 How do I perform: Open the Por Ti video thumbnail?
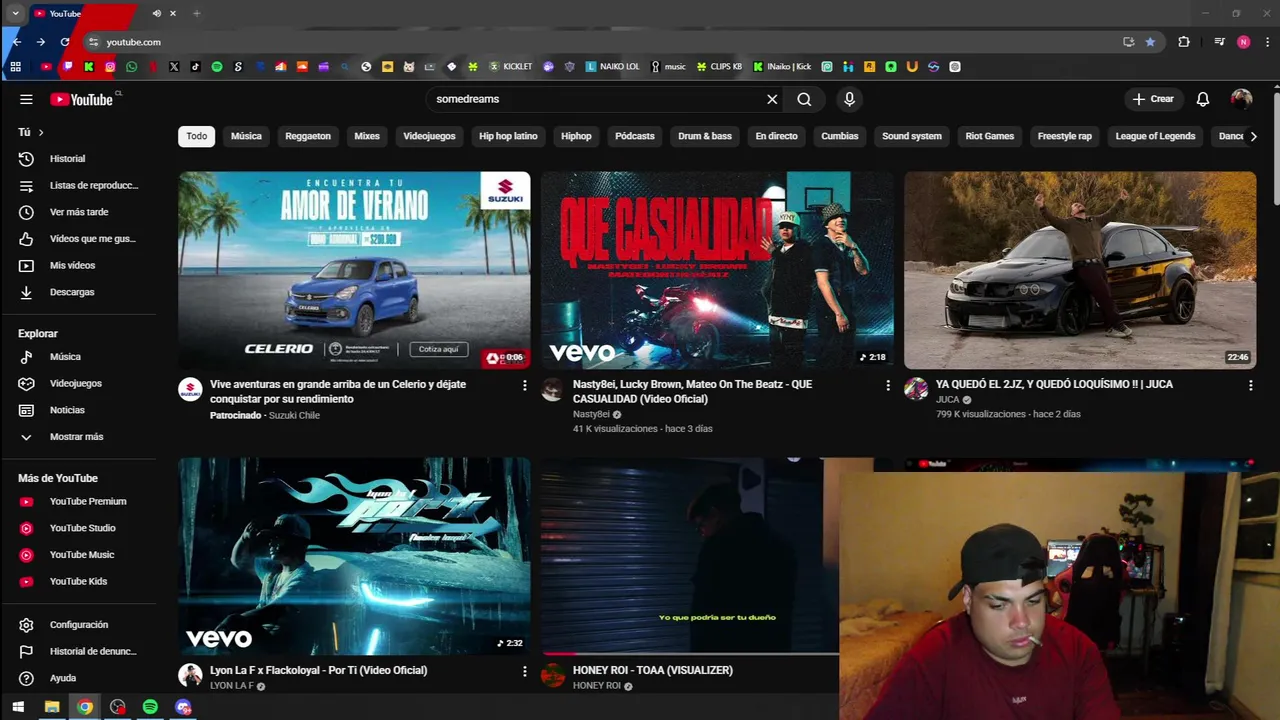[x=354, y=556]
